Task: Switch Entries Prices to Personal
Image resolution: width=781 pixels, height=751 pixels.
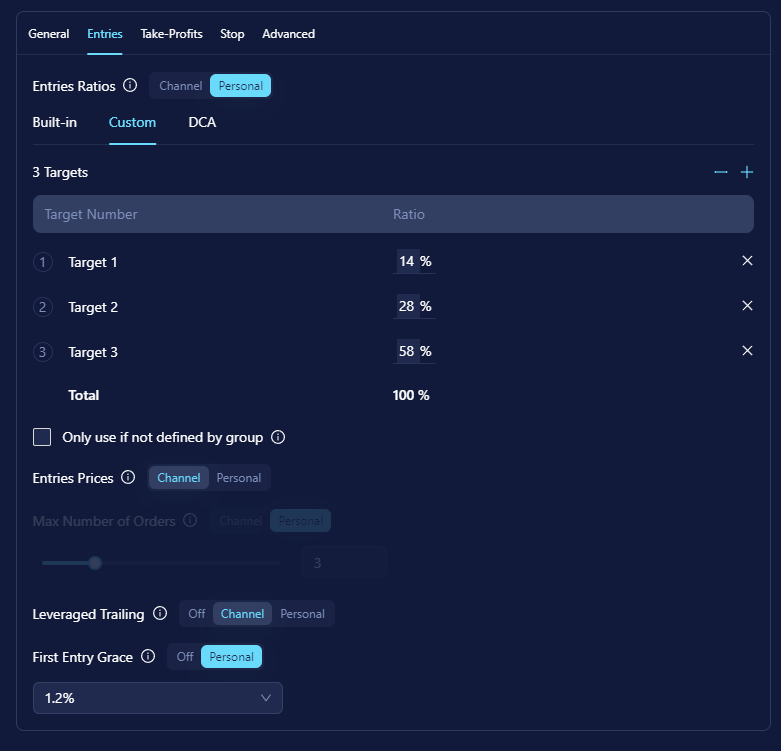Action: point(239,478)
